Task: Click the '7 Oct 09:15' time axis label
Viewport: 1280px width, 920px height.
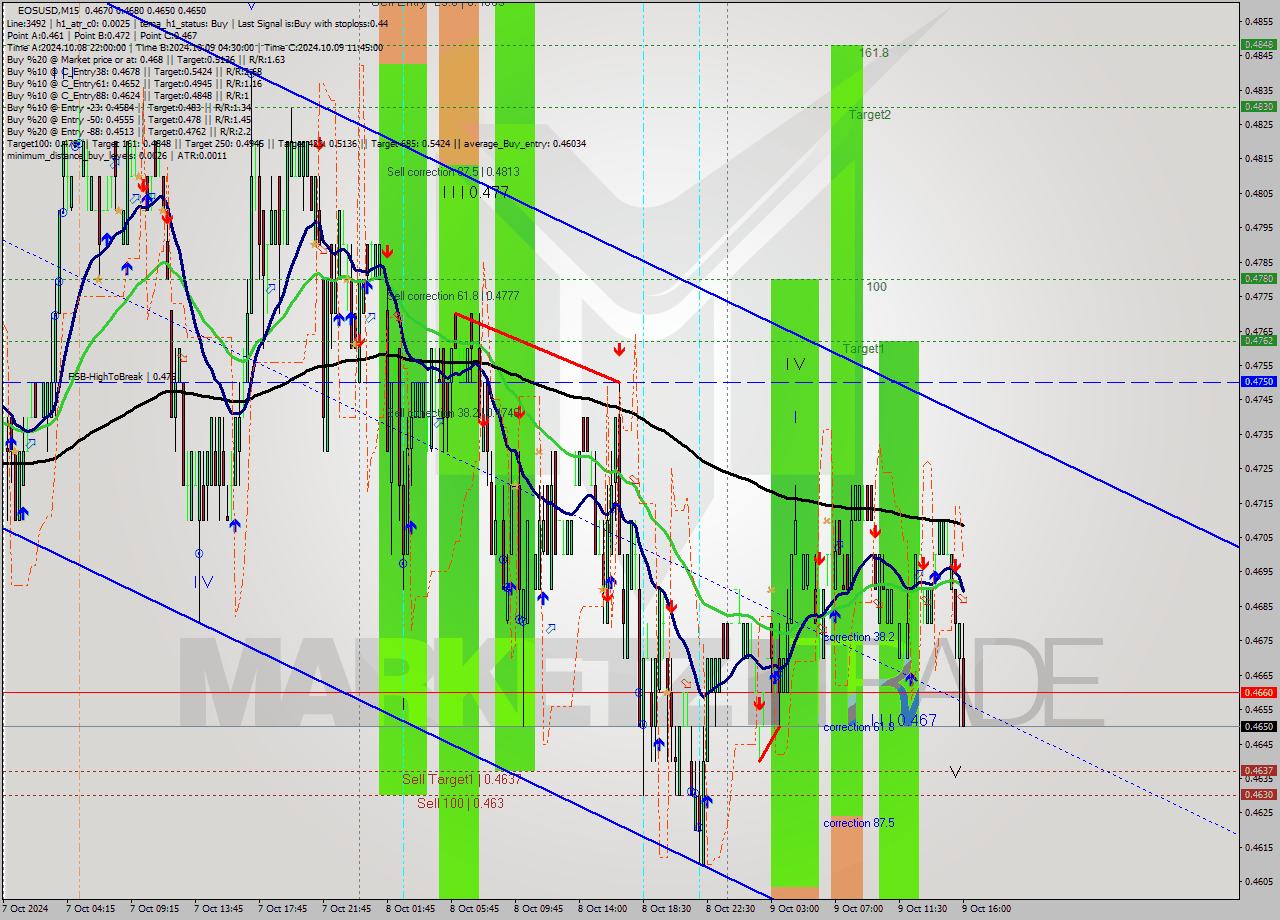Action: click(x=154, y=909)
